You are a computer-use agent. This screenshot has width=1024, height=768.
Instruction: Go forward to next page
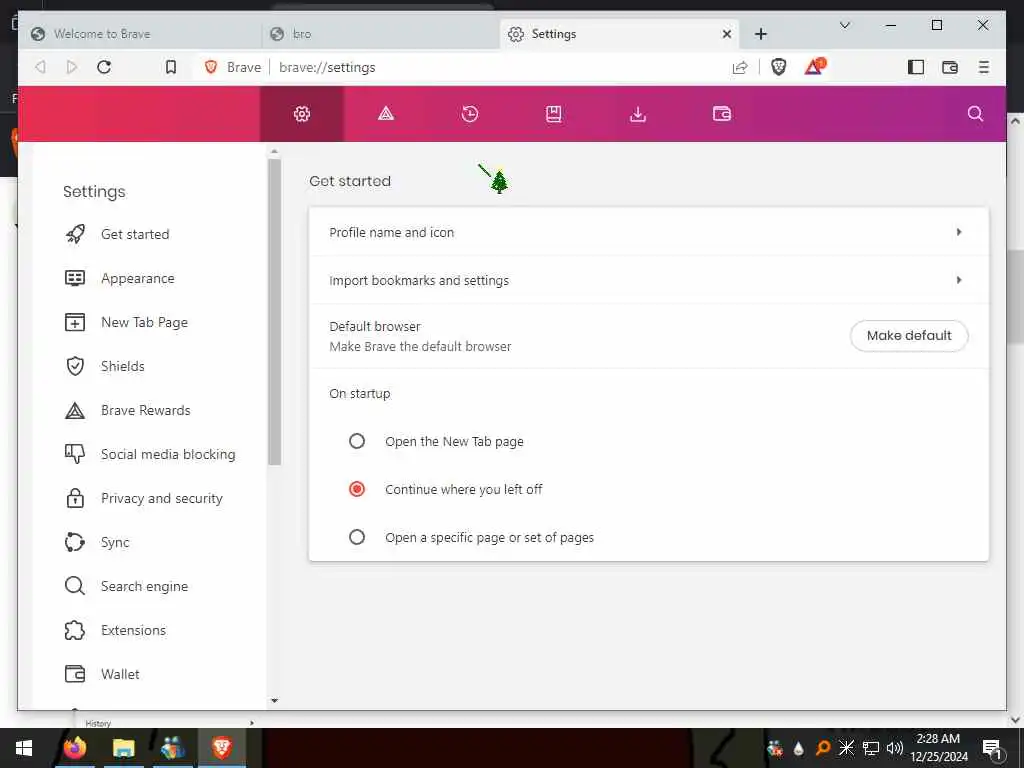click(x=72, y=67)
